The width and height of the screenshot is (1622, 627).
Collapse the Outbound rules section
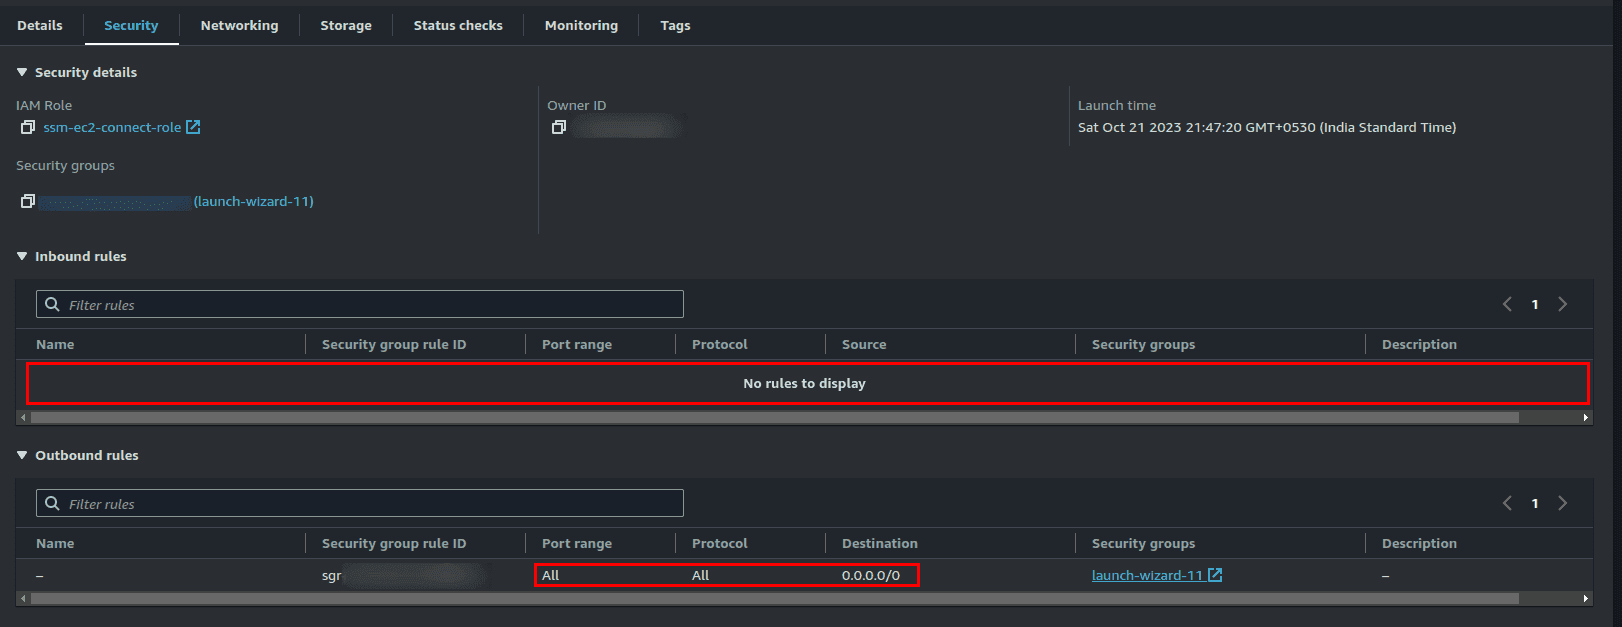pyautogui.click(x=22, y=455)
